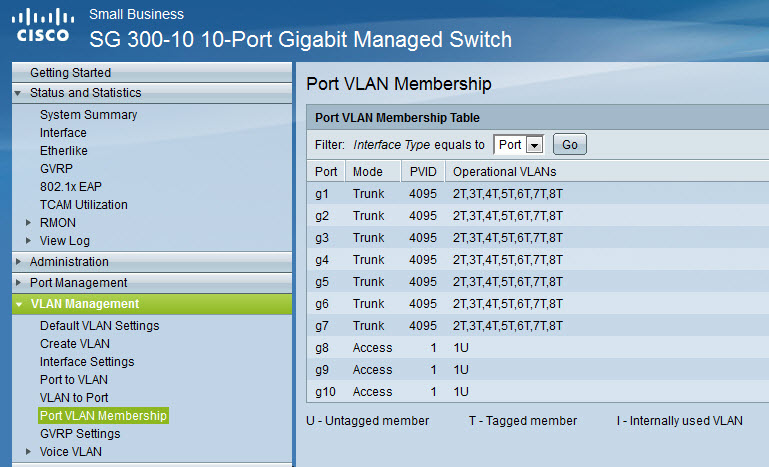Click the Cisco logo
769x467 pixels.
(43, 25)
